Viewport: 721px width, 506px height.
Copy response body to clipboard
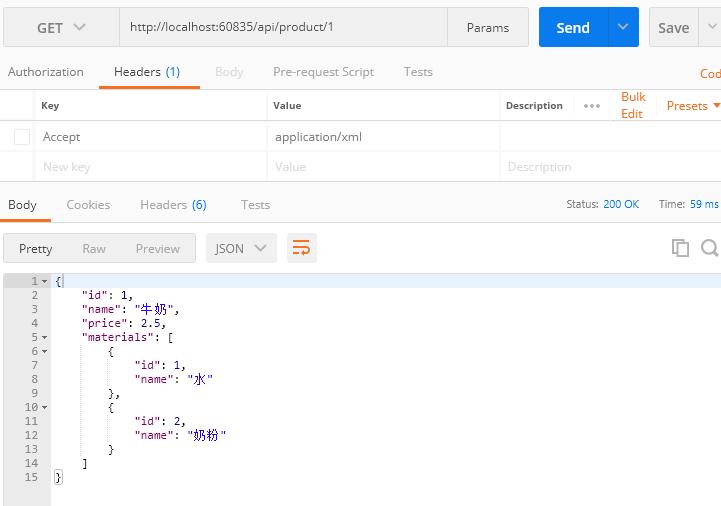point(680,248)
